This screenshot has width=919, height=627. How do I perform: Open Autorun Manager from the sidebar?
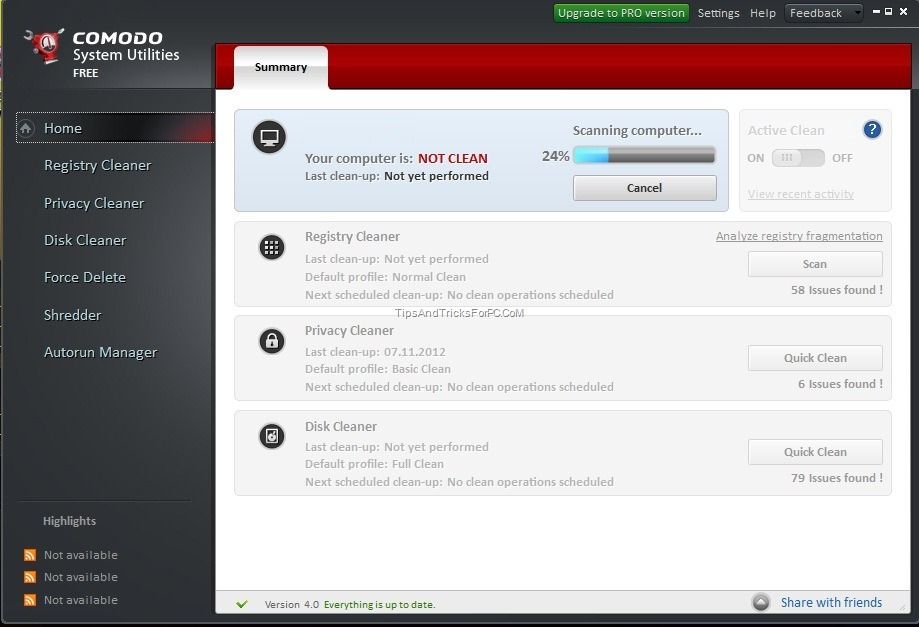[x=100, y=353]
